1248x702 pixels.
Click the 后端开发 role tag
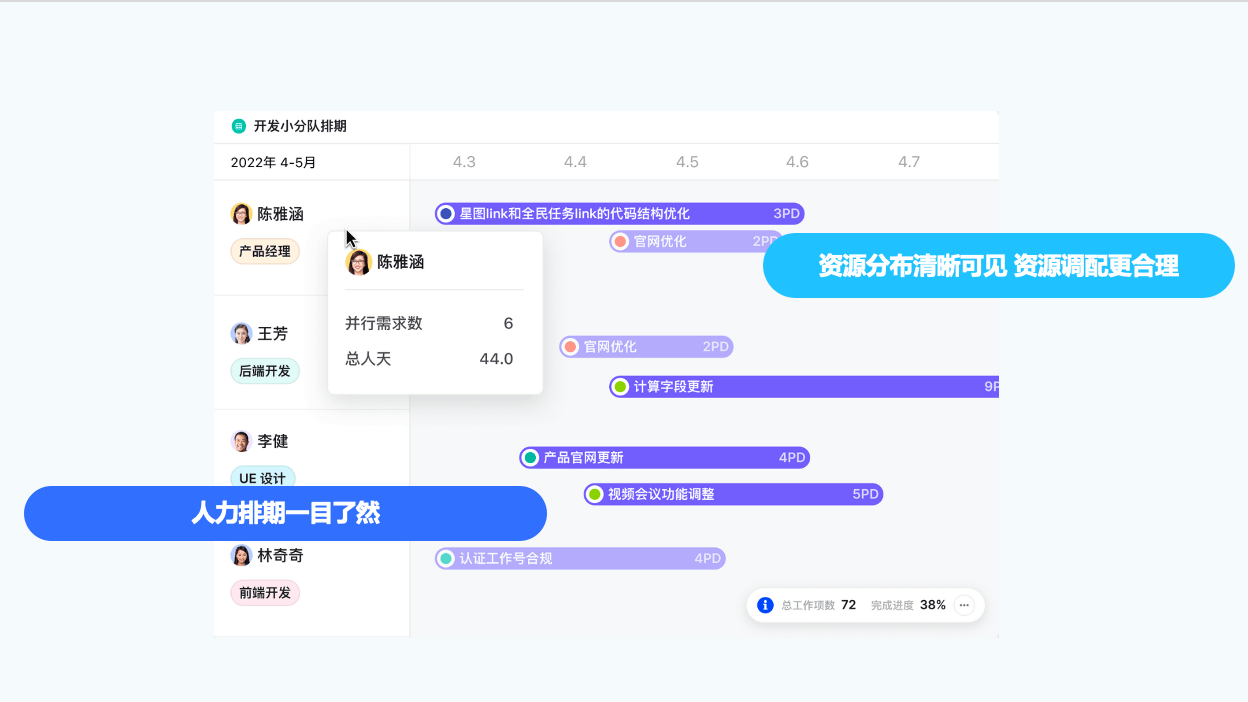point(265,371)
